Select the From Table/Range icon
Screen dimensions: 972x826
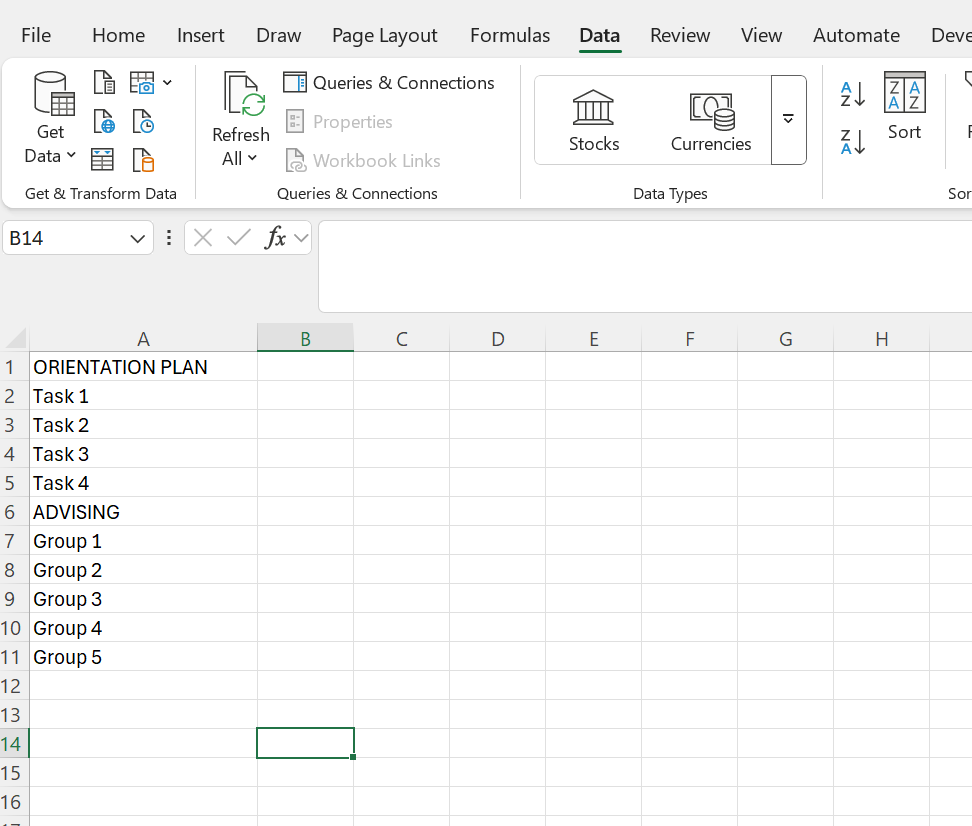coord(104,158)
